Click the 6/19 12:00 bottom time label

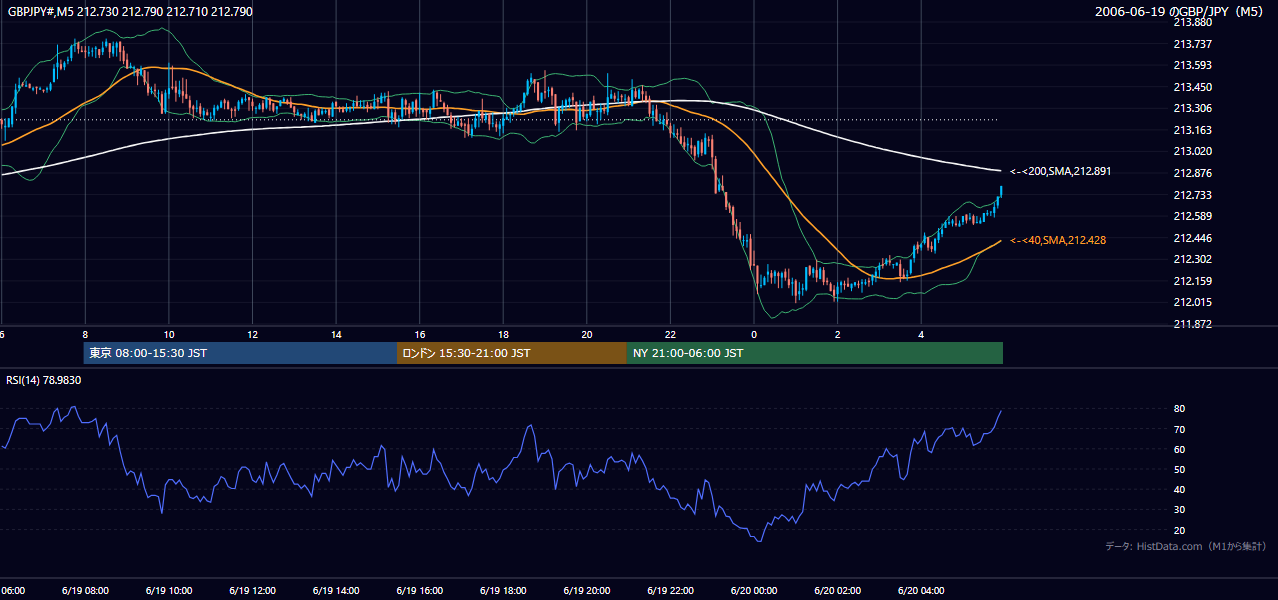tap(251, 590)
